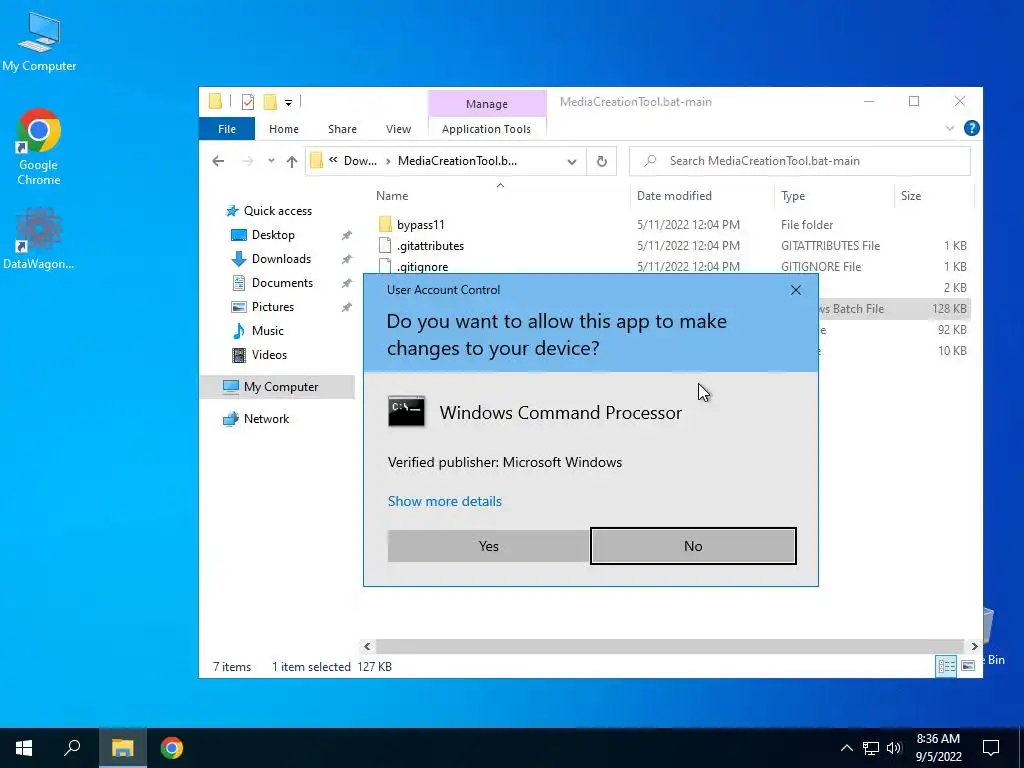Show hidden system tray icons

click(x=846, y=748)
